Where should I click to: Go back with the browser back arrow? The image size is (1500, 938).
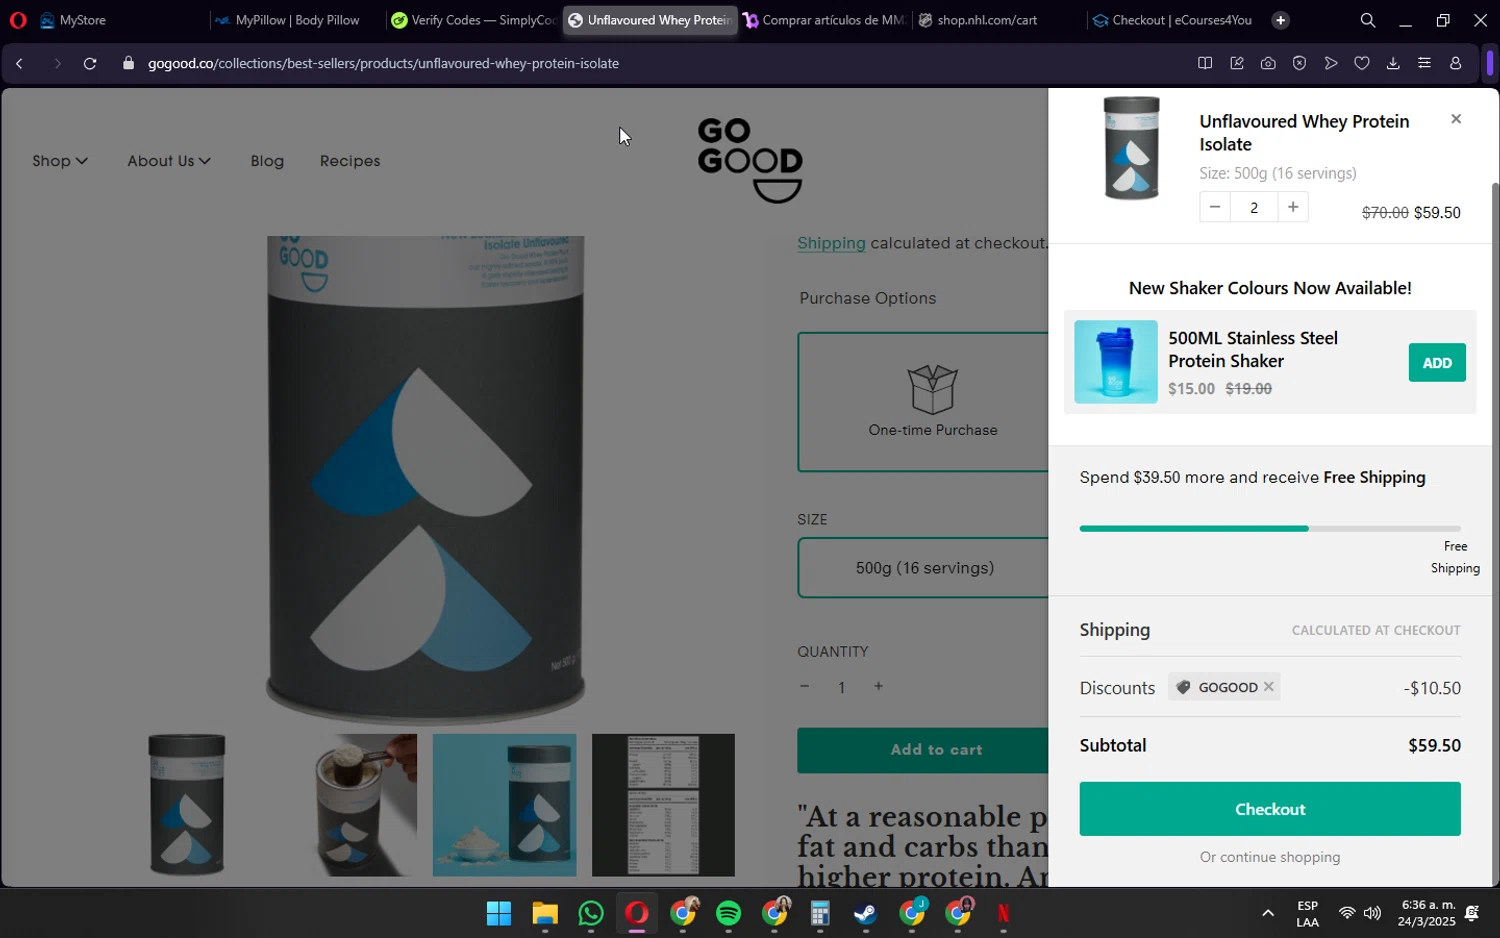[x=19, y=63]
